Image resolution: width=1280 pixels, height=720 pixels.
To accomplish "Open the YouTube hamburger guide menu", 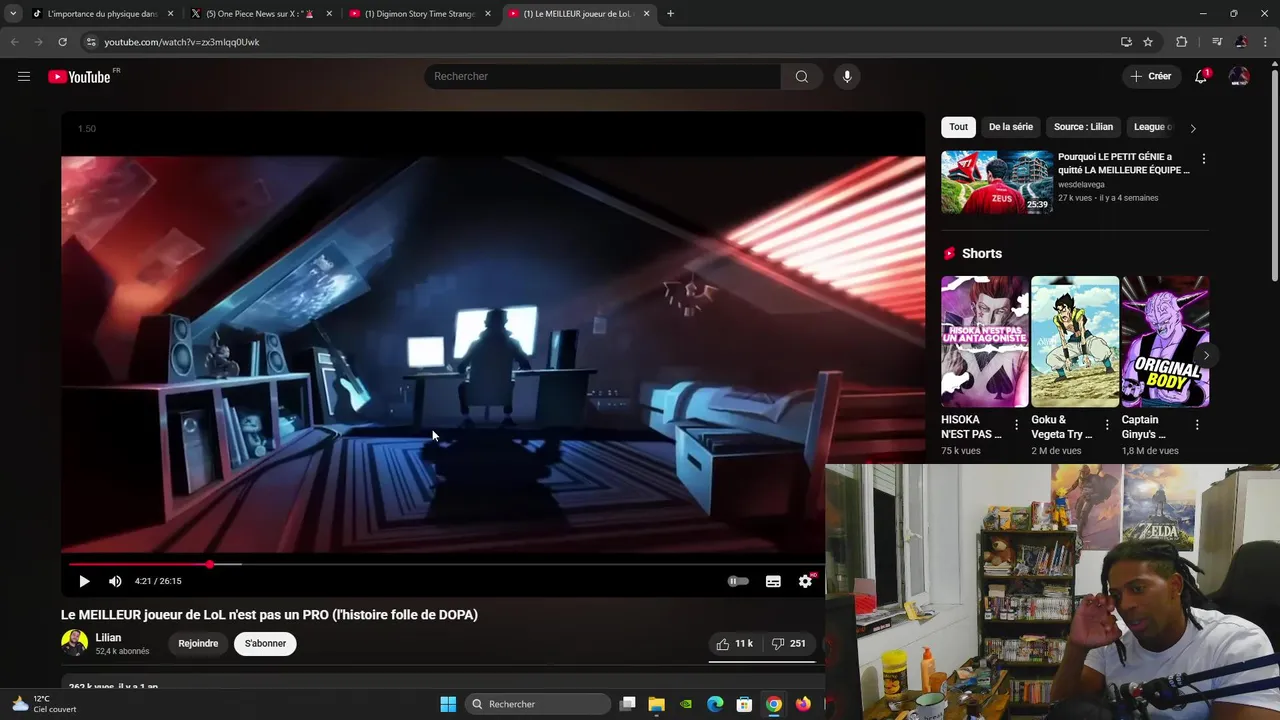I will click(24, 77).
